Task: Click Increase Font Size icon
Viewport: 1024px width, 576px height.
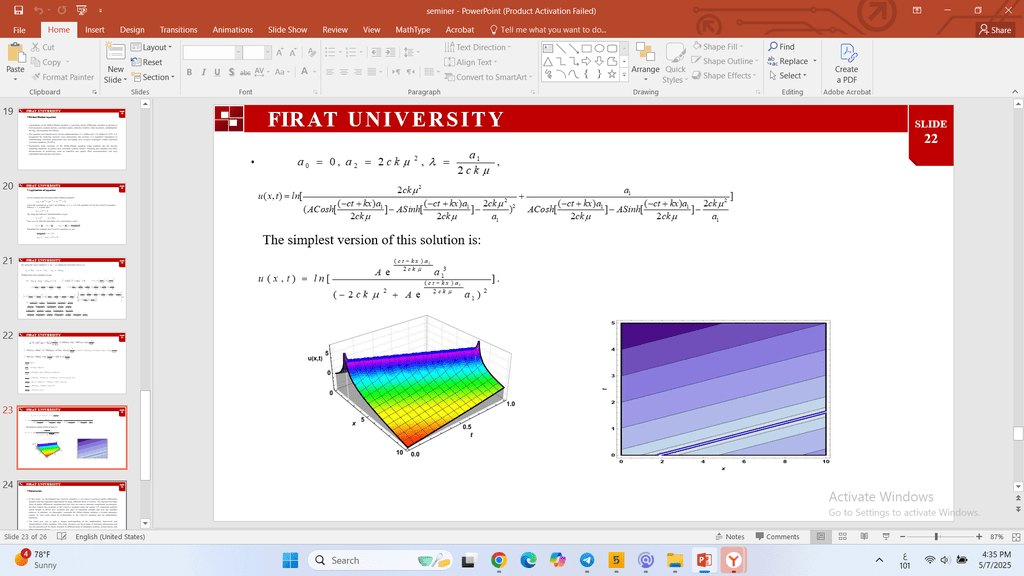Action: (280, 52)
